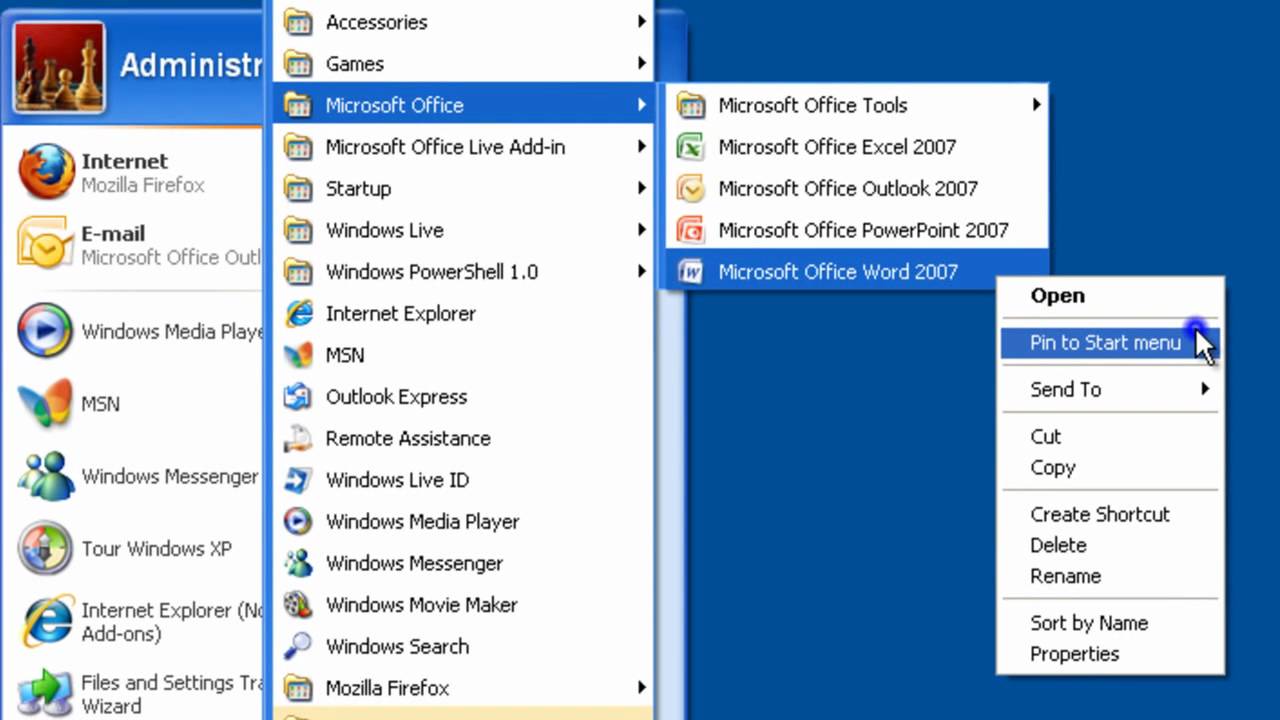This screenshot has height=720, width=1280.
Task: Click the Windows Movie Maker icon
Action: click(298, 605)
